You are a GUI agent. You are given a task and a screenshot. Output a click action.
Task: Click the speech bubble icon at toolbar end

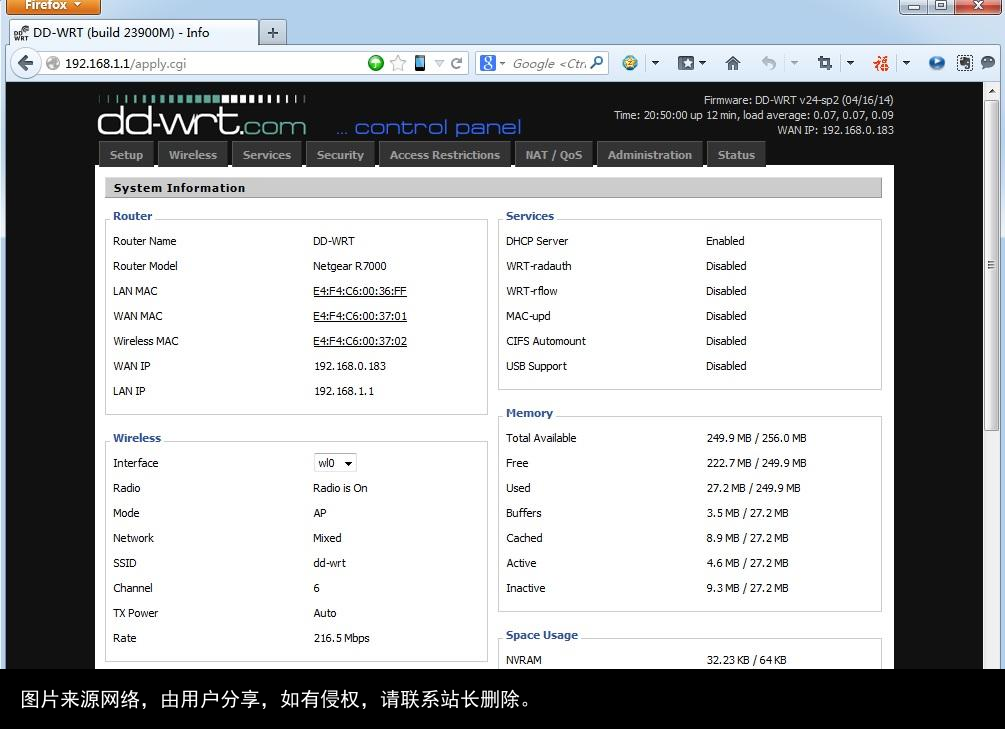(989, 62)
